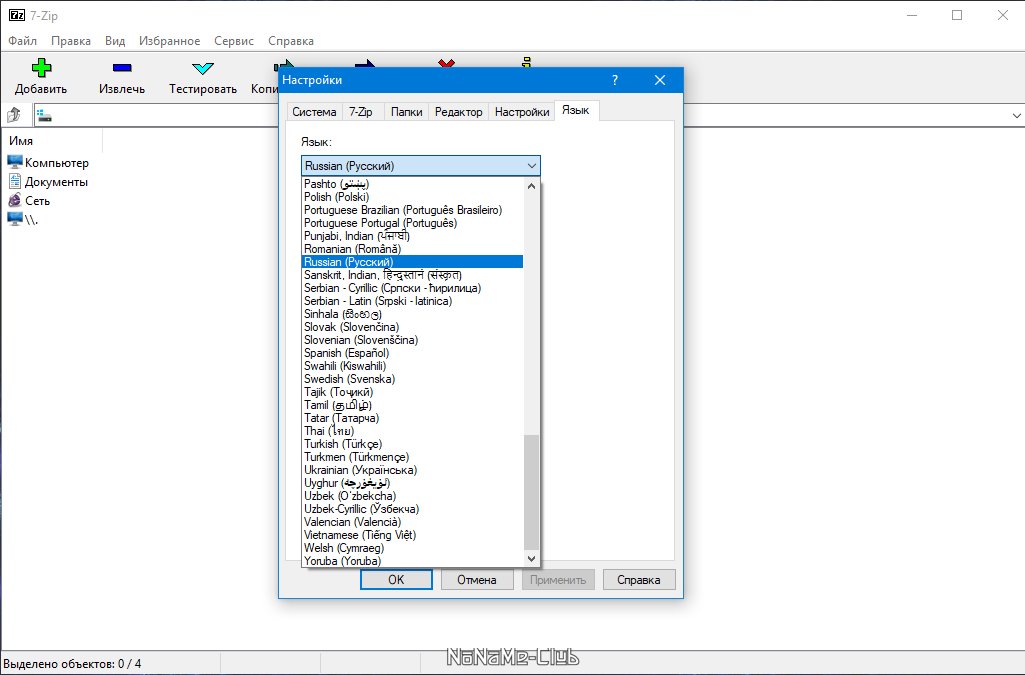1025x675 pixels.
Task: Switch to the Настройки tab
Action: [522, 112]
